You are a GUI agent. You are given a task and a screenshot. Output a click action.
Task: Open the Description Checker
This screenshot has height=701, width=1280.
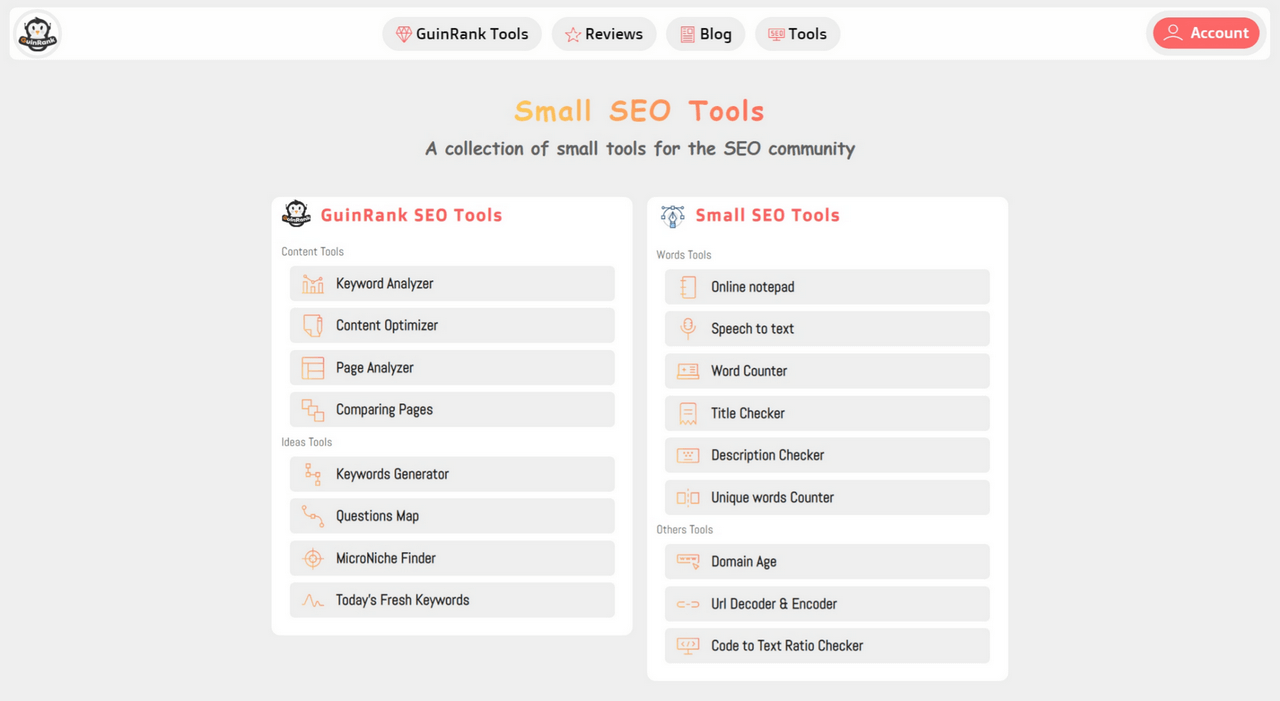pos(827,455)
